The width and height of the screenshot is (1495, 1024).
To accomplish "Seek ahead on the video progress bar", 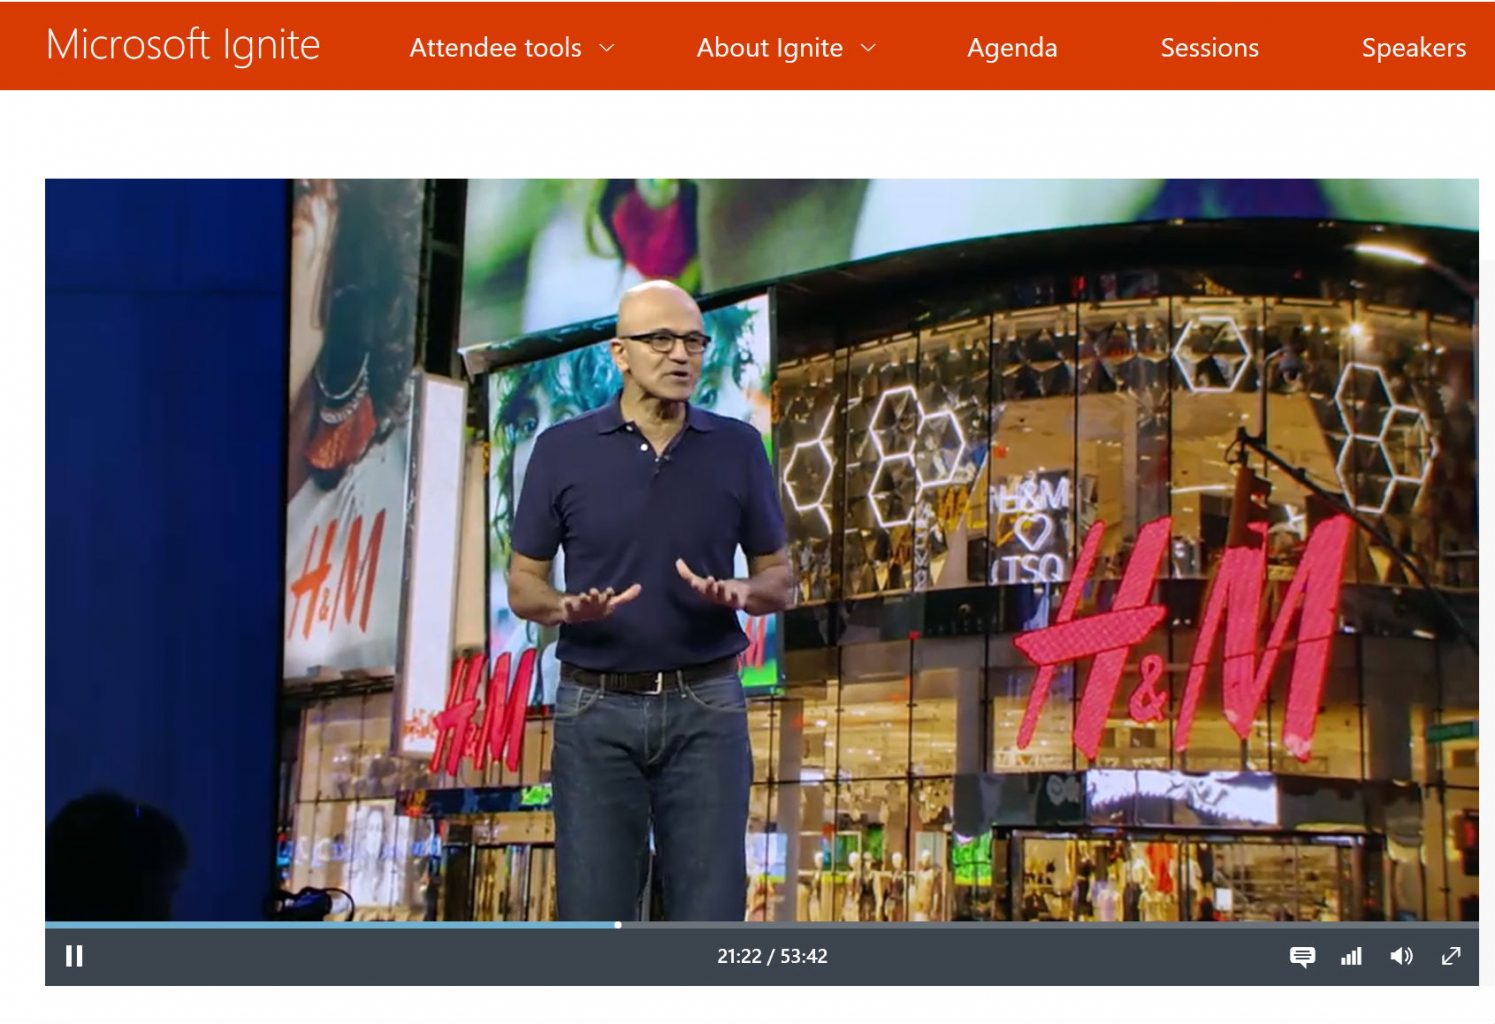I will click(x=1000, y=925).
